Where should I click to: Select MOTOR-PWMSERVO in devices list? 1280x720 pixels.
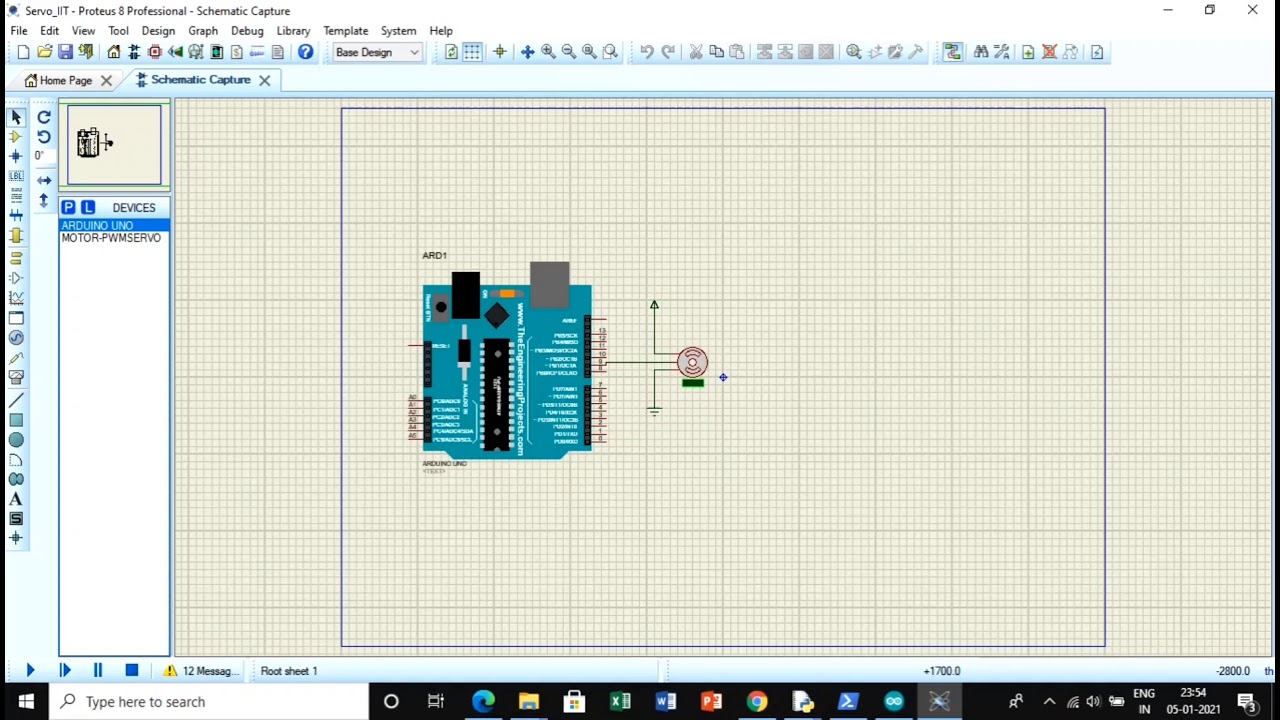[x=111, y=239]
